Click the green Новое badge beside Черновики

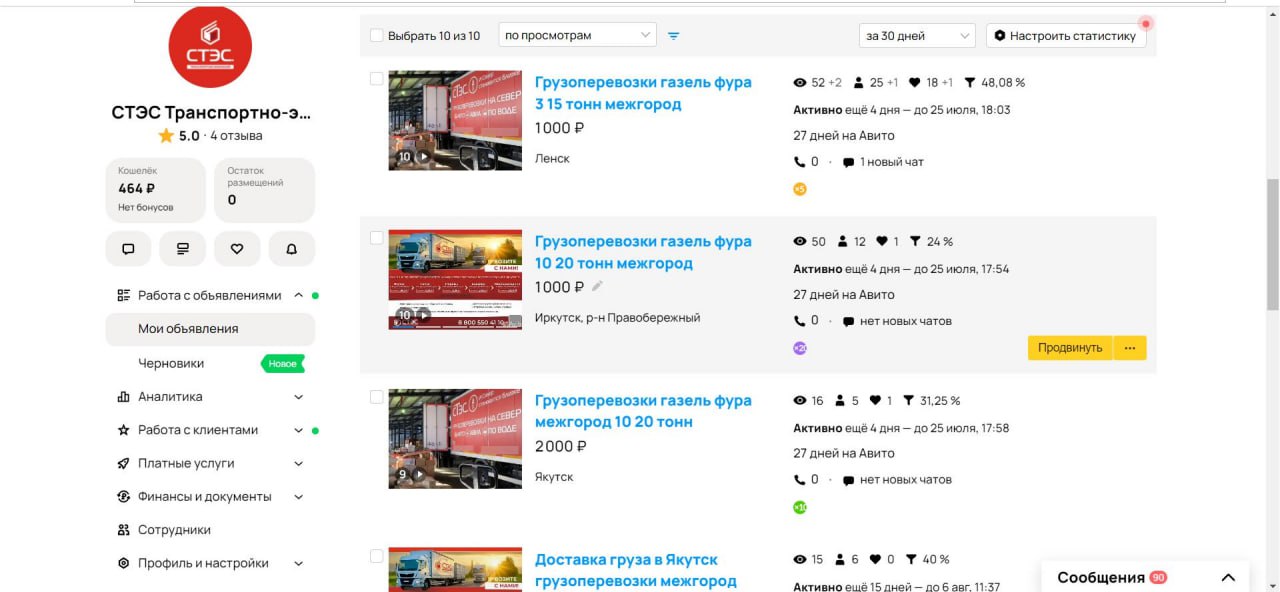click(283, 363)
